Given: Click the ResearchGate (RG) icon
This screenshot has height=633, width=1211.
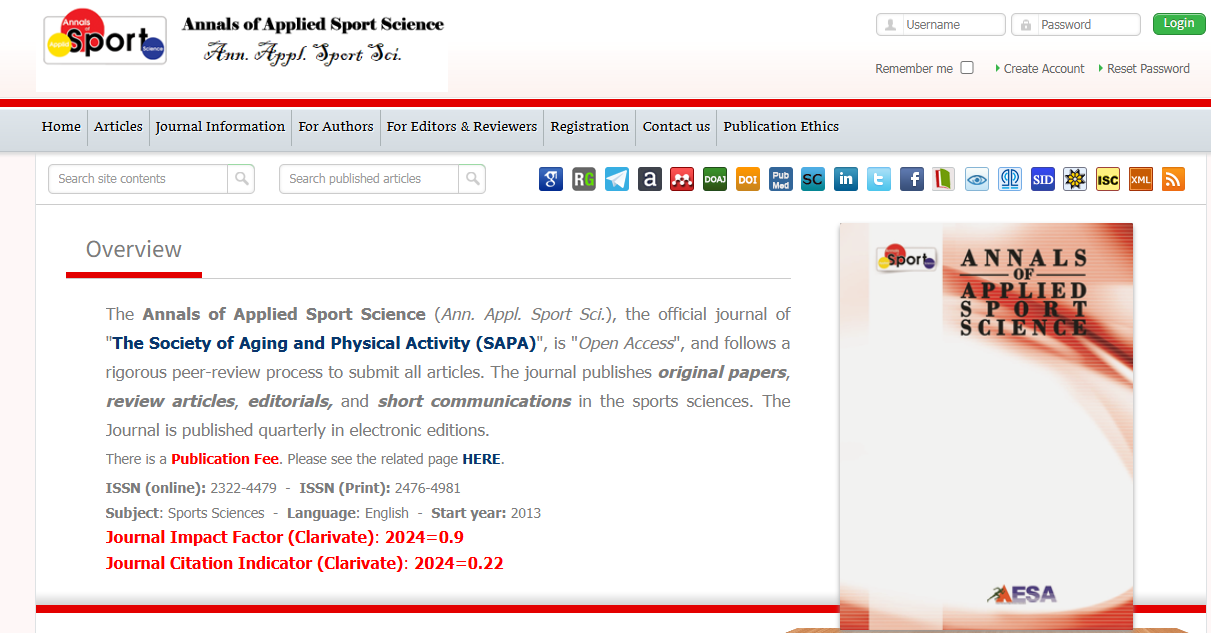Looking at the screenshot, I should [x=584, y=179].
